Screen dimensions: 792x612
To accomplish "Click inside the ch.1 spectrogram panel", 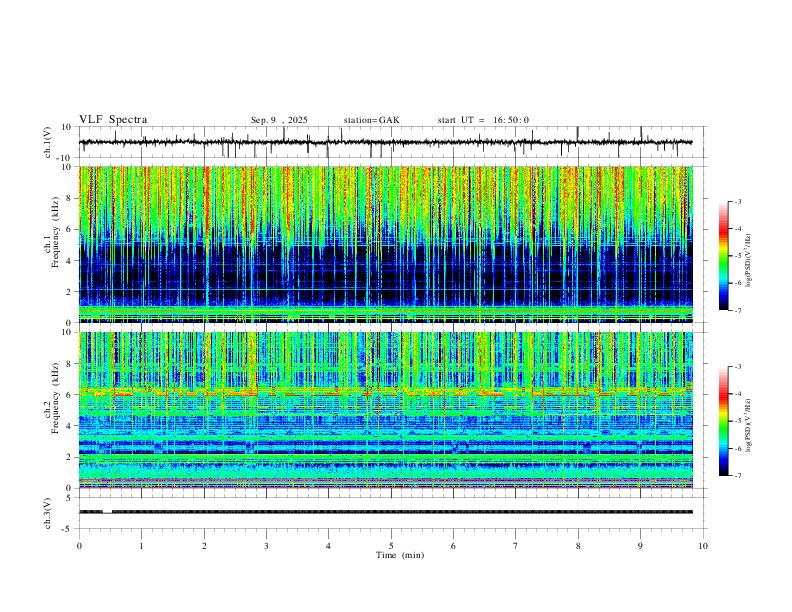I will coord(385,244).
